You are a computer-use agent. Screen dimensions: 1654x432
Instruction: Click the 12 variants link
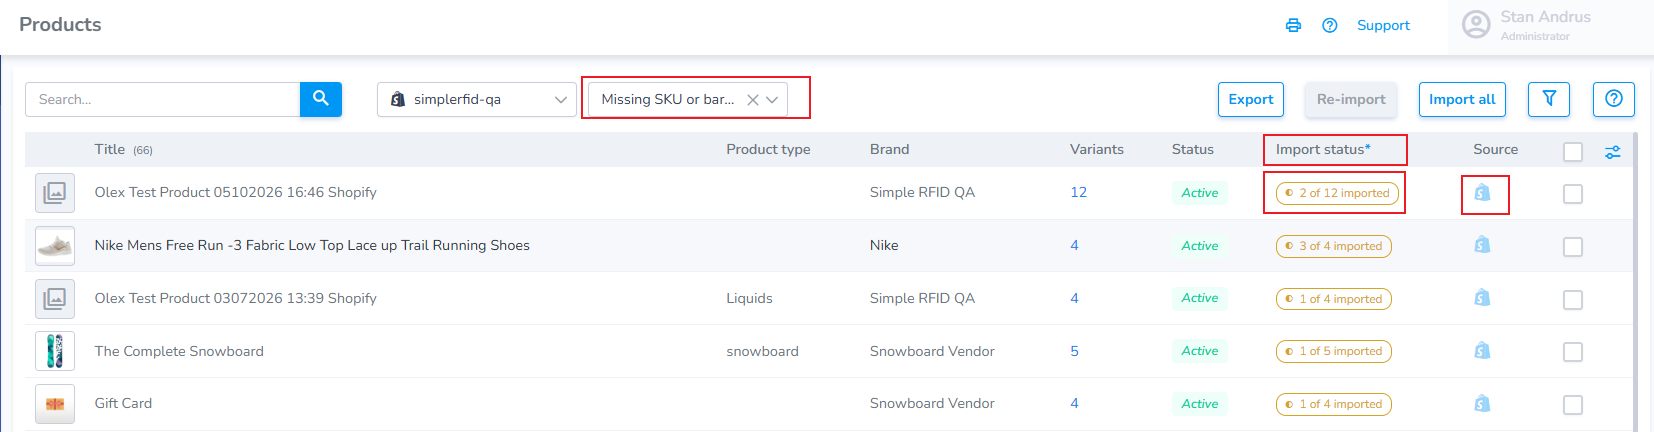tap(1078, 192)
